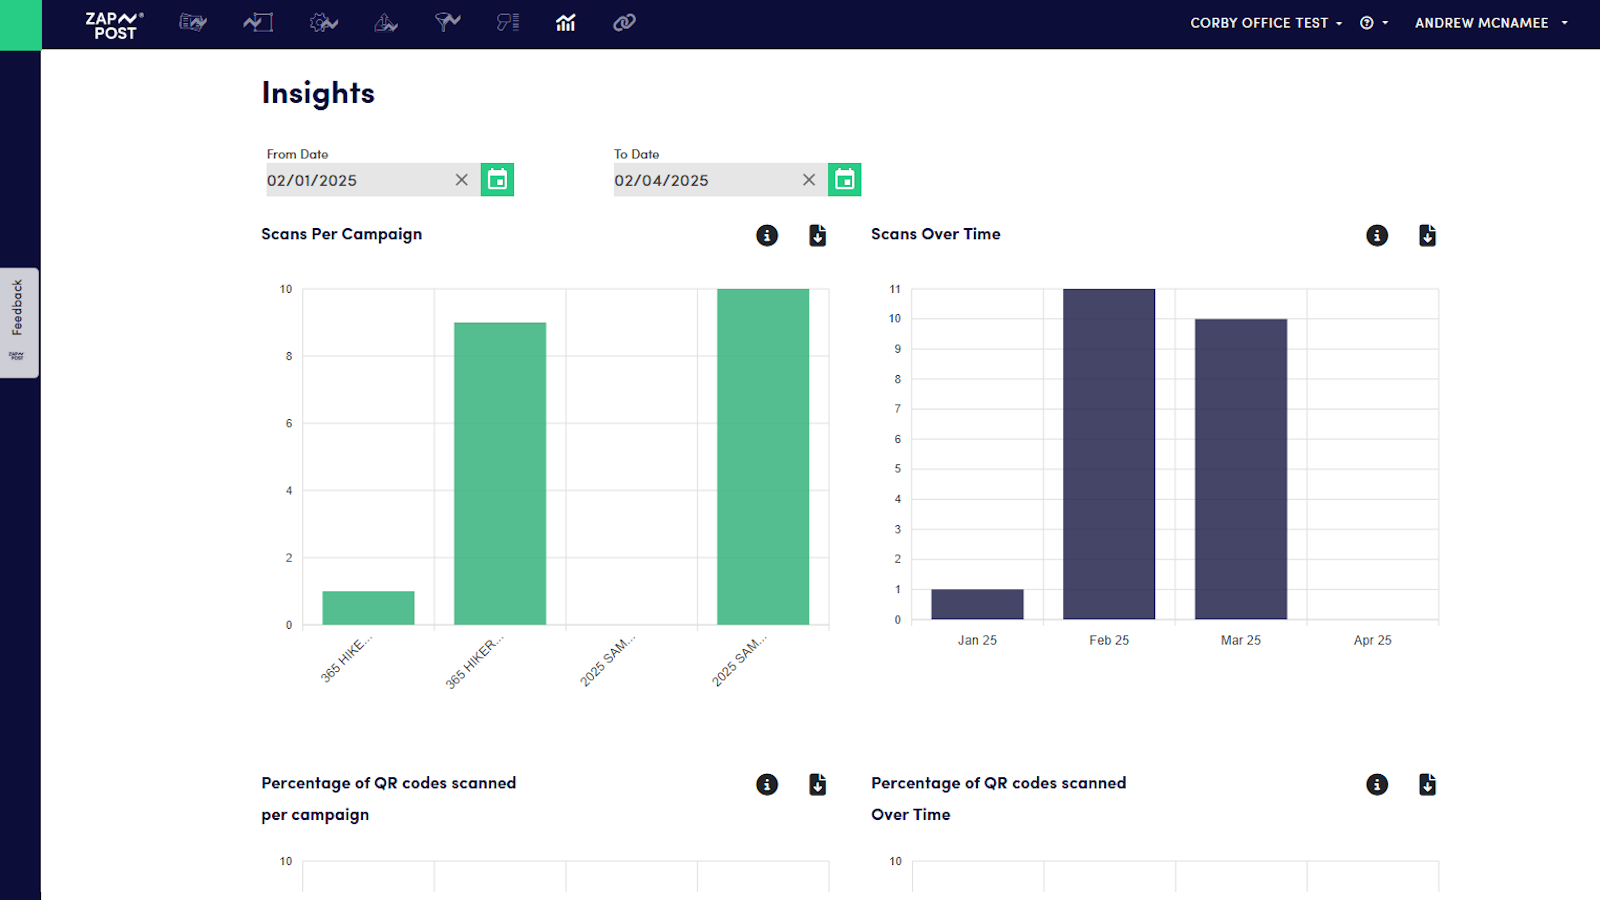Screen dimensions: 1600x900
Task: Clear the From Date field
Action: pyautogui.click(x=461, y=180)
